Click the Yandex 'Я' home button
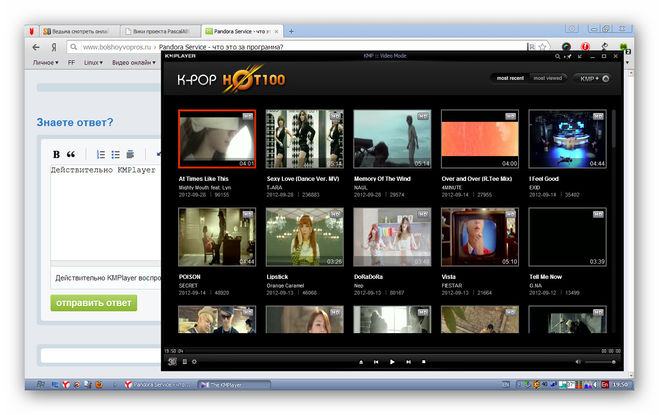 point(54,47)
